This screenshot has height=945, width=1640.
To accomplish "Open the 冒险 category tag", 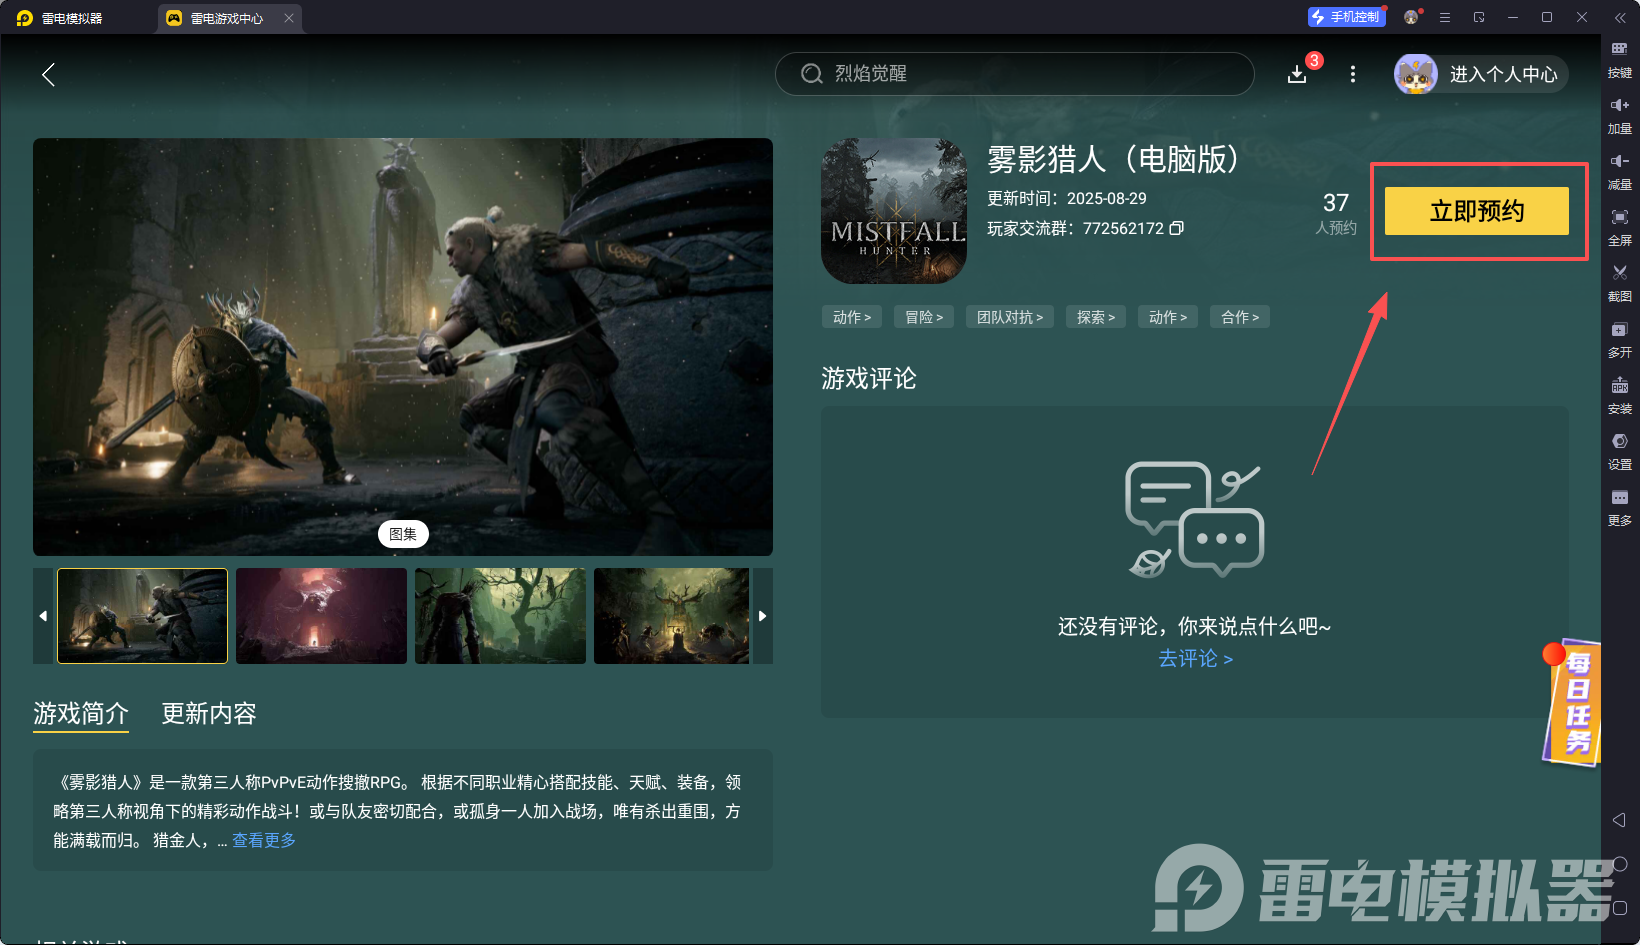I will [x=924, y=317].
